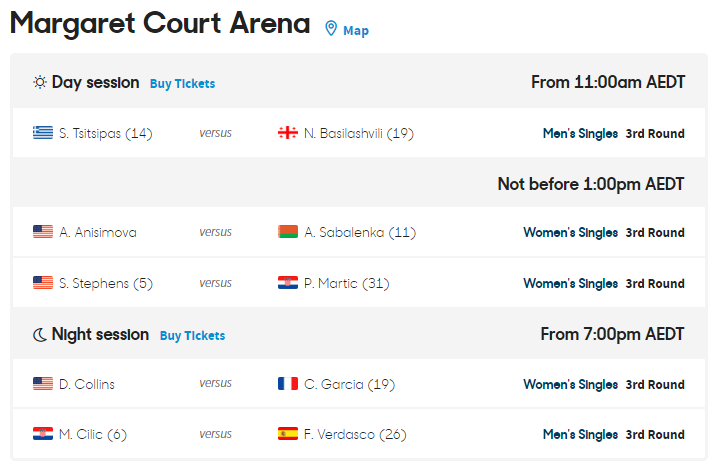Buy tickets for the Day session
Viewport: 713px width, 471px height.
tap(182, 84)
